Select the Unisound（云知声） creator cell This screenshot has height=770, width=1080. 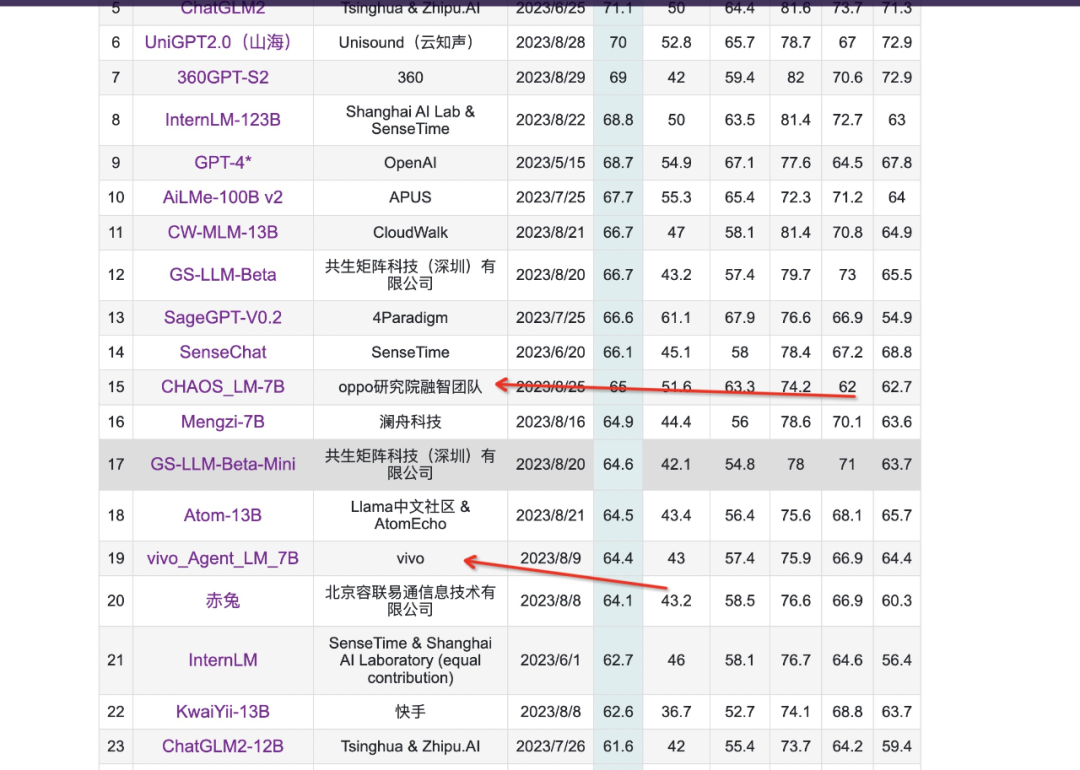411,43
